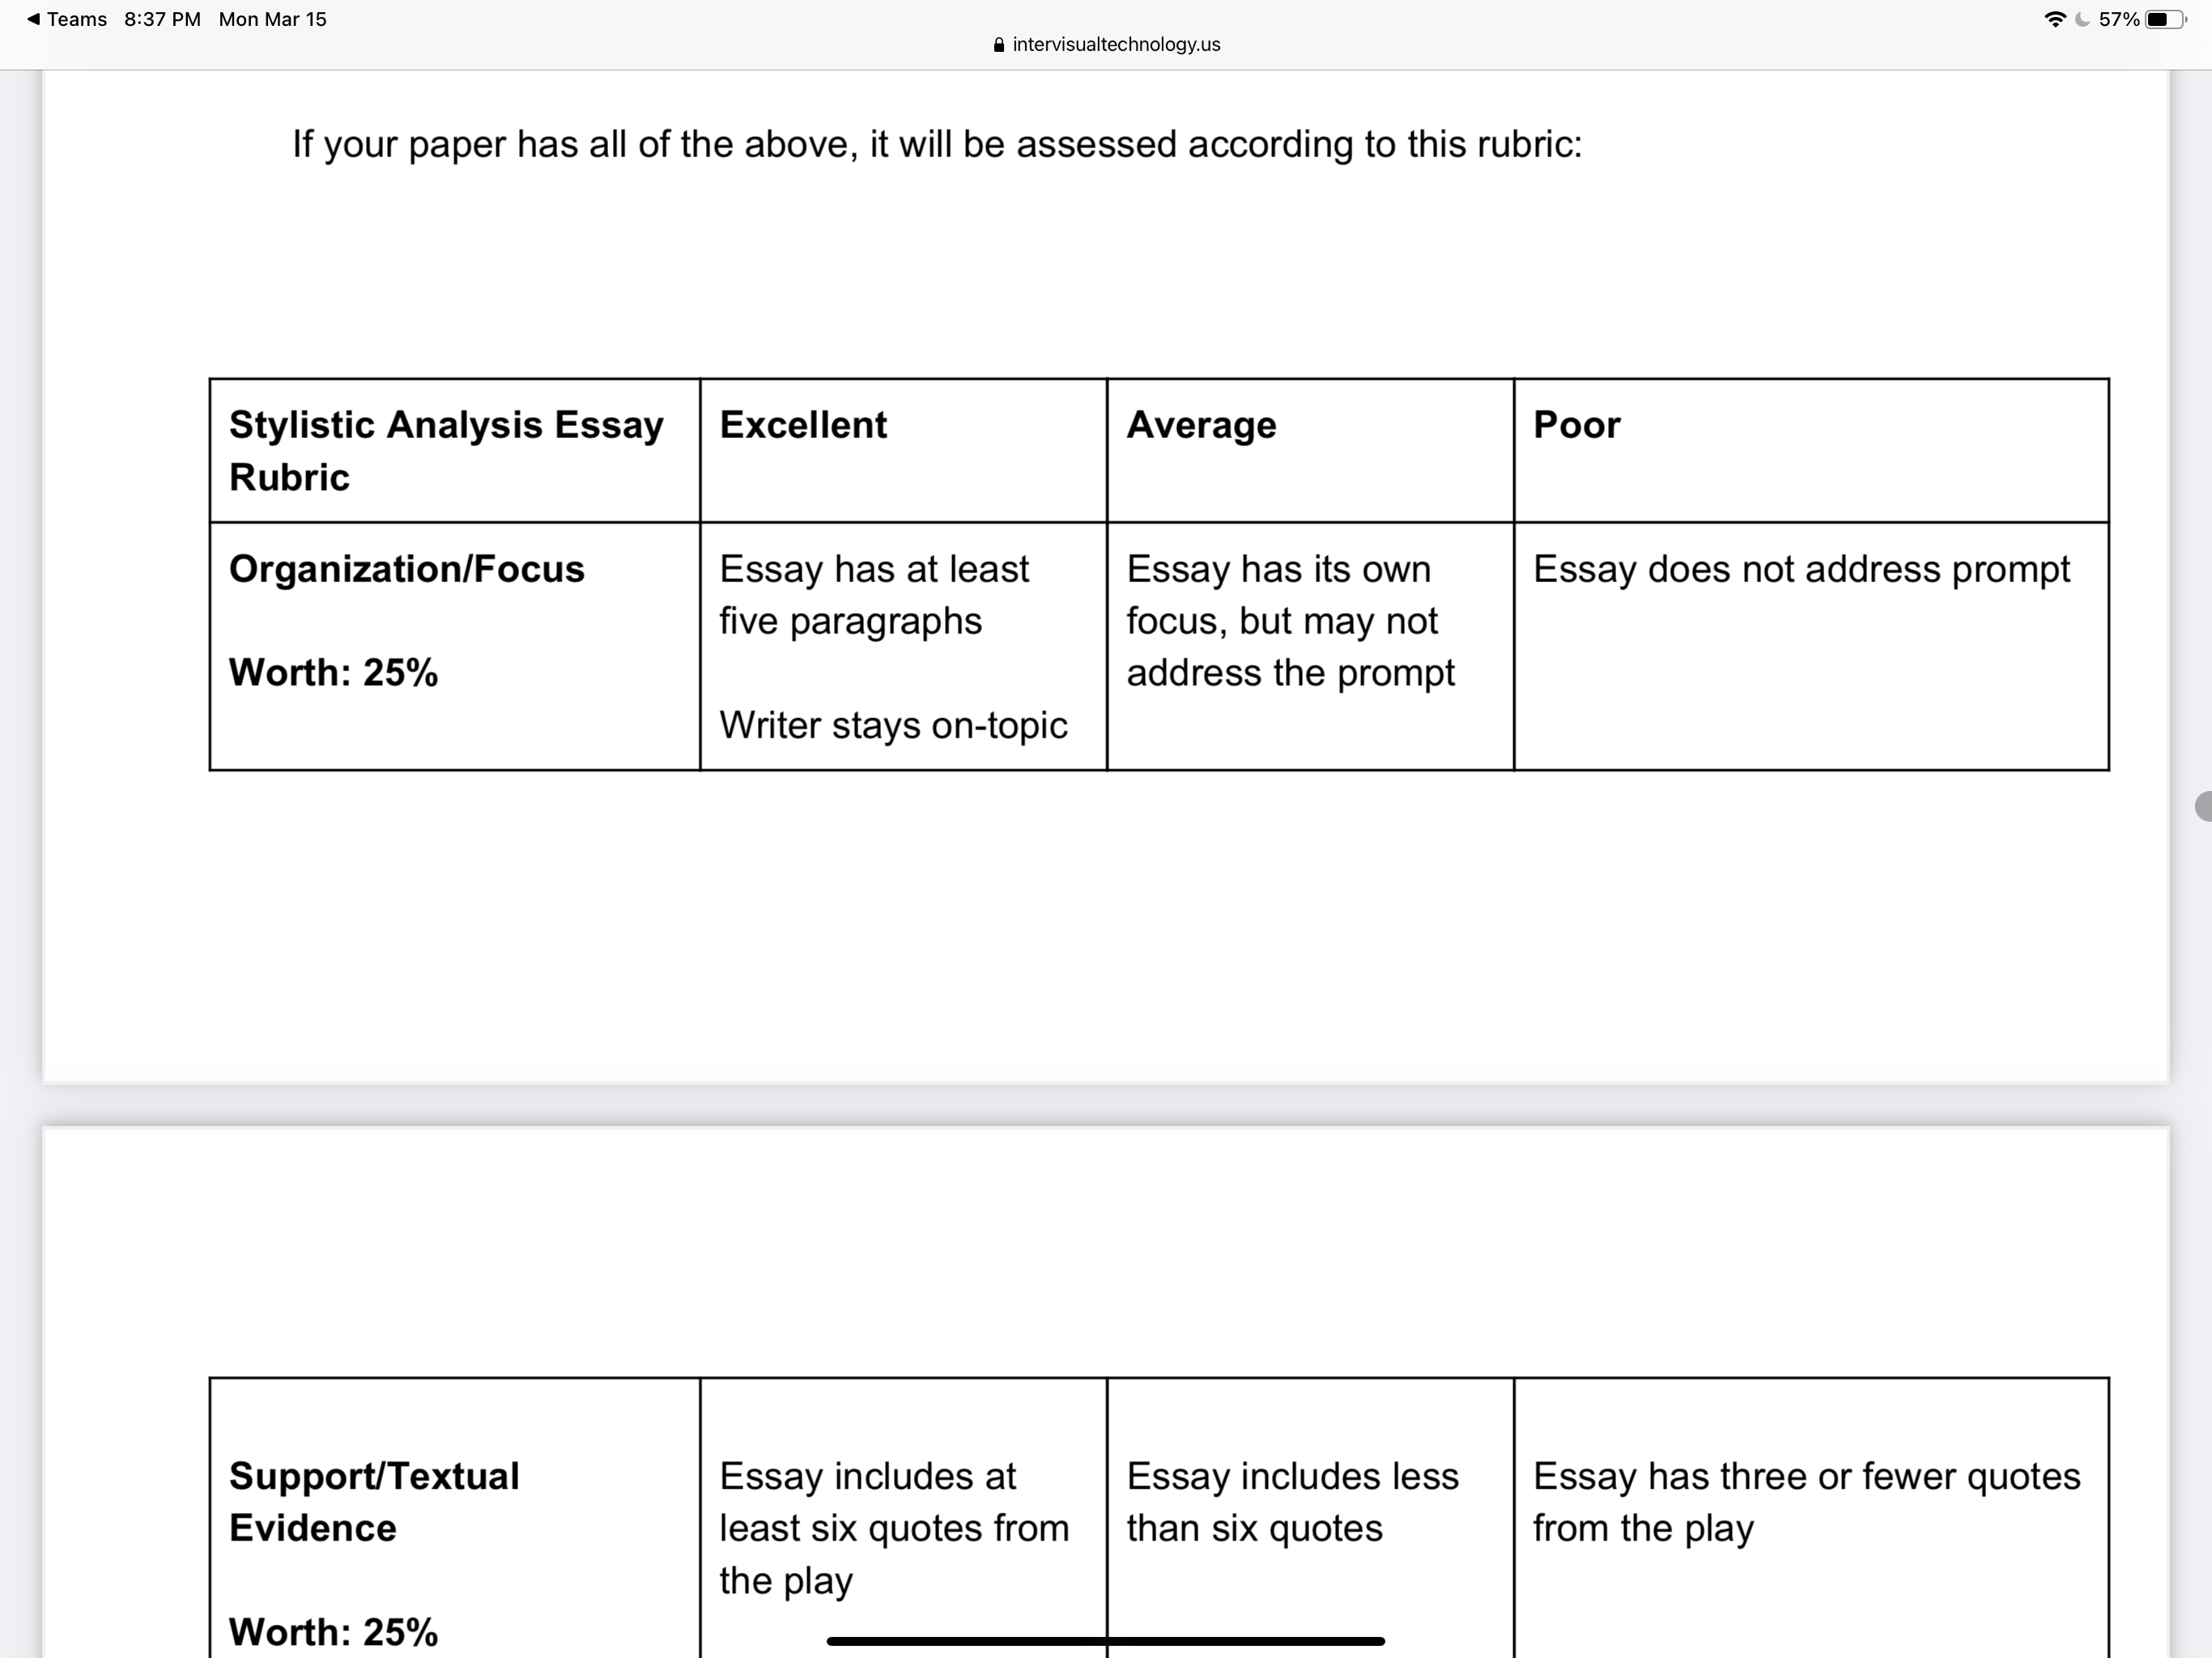
Task: Tap the 57% battery percentage
Action: [x=2118, y=19]
